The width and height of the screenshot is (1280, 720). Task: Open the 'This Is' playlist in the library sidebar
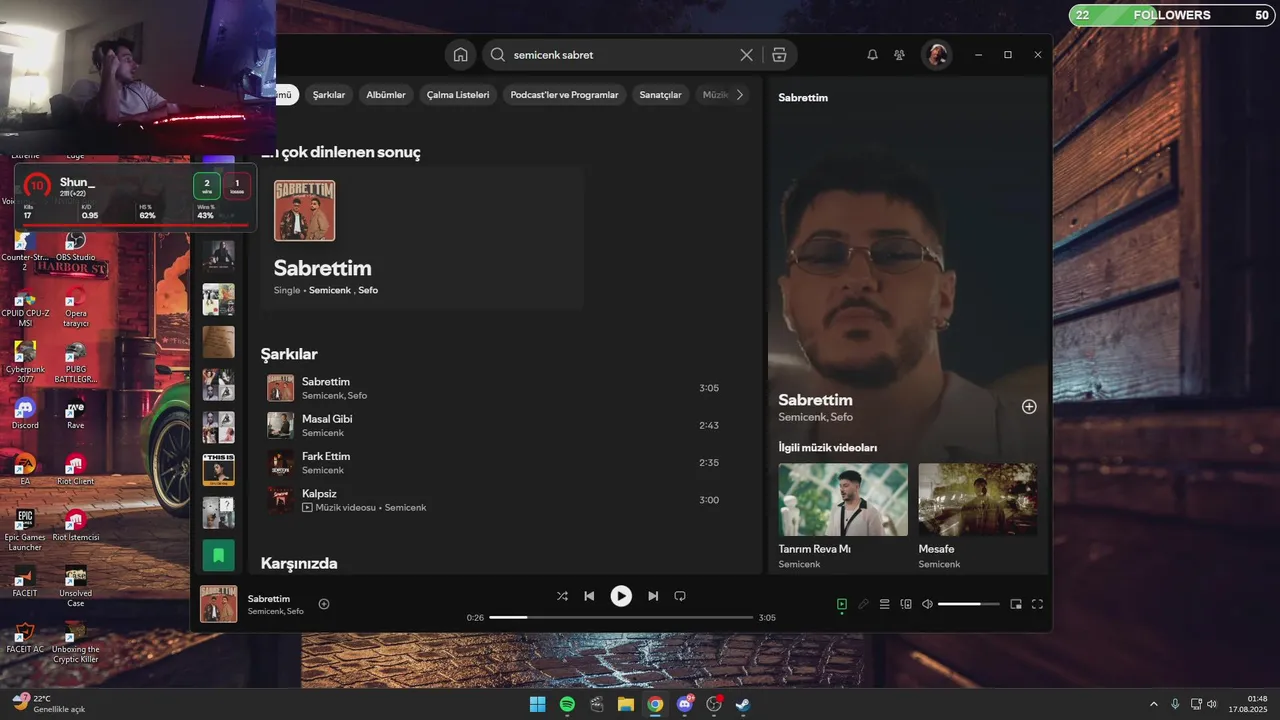219,470
